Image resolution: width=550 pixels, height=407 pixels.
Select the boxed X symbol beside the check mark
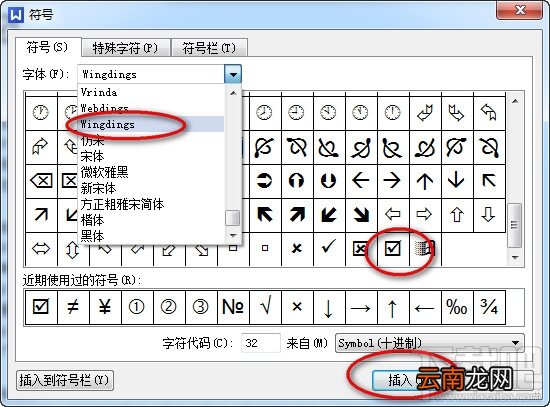click(361, 249)
